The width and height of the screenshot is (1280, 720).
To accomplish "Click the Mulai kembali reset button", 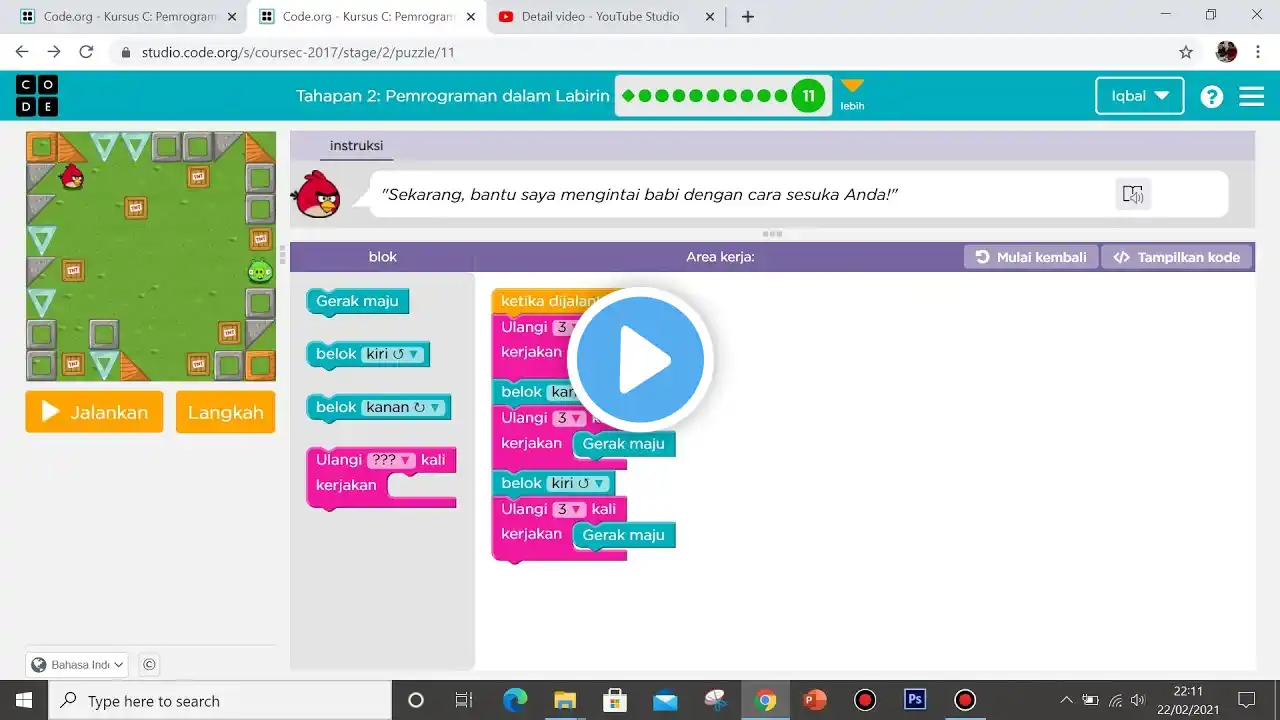I will [x=1031, y=257].
